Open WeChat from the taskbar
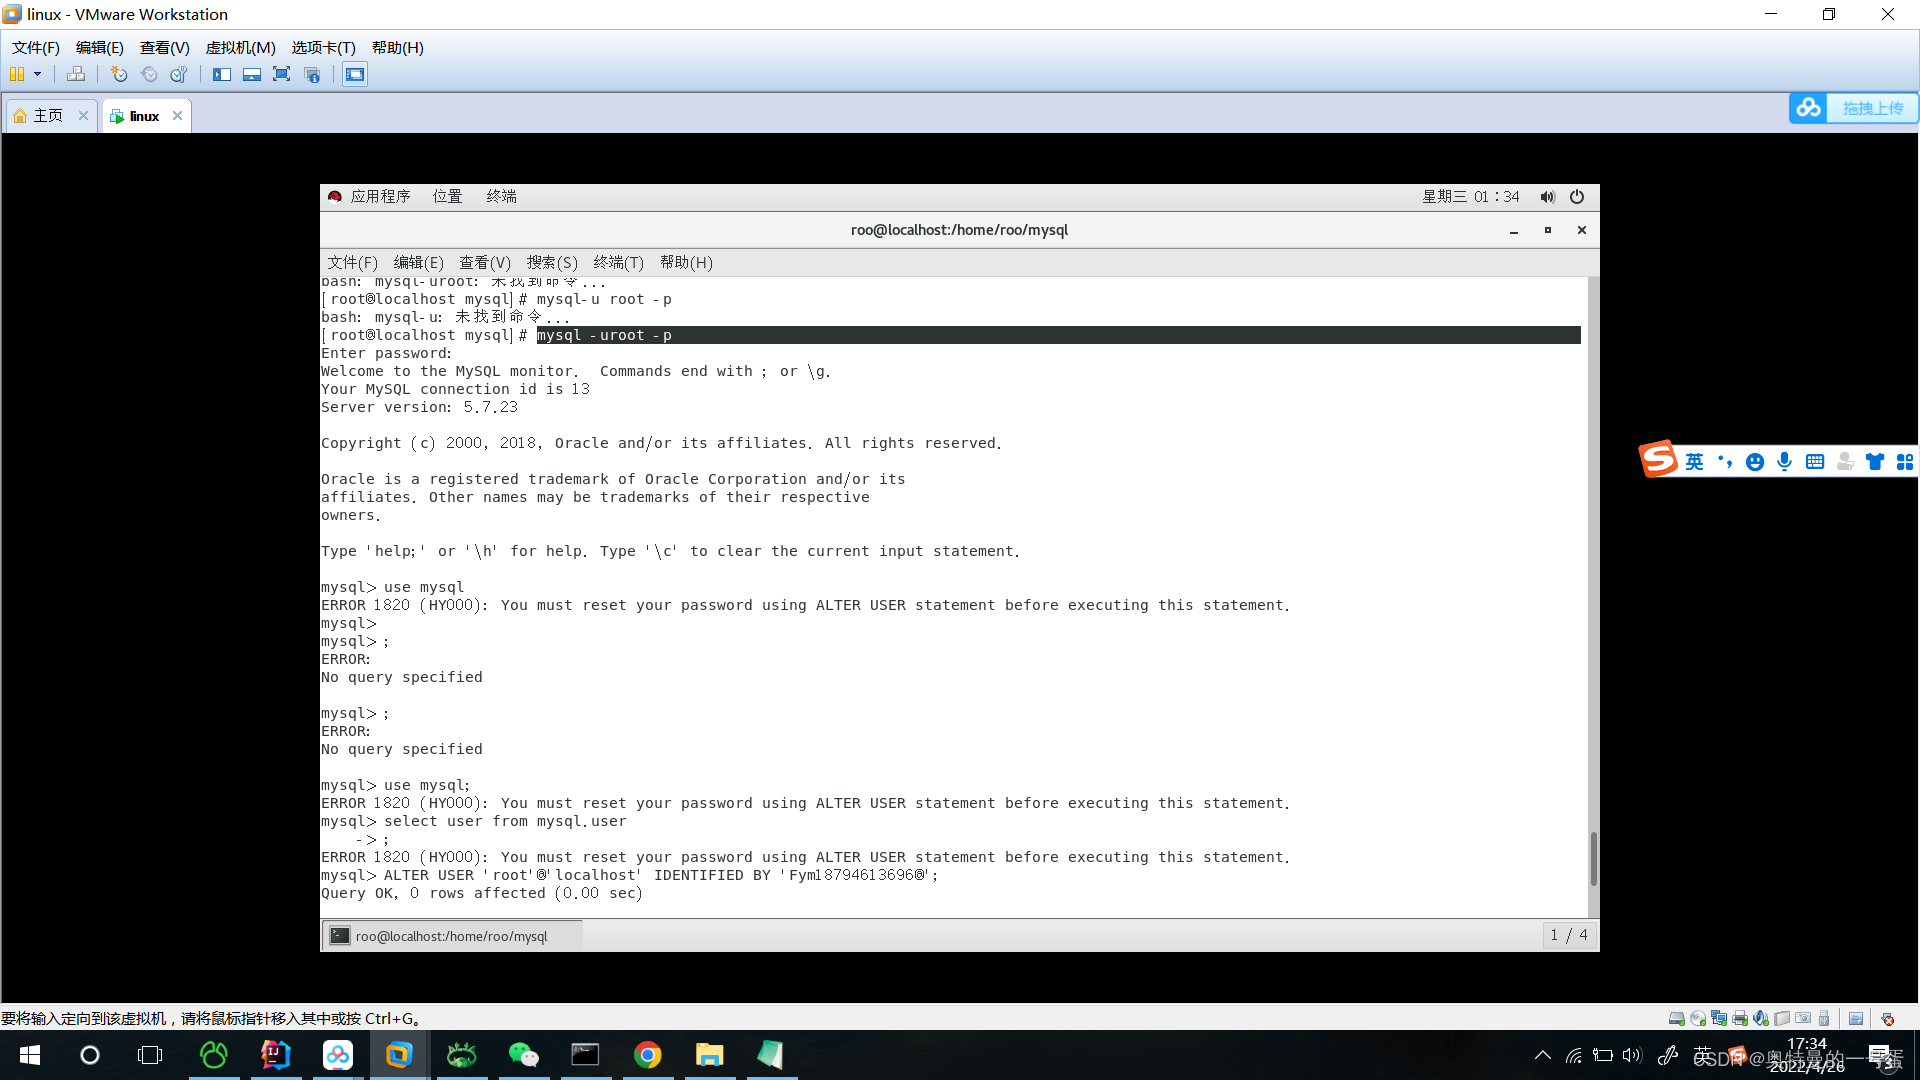This screenshot has width=1920, height=1080. coord(524,1055)
